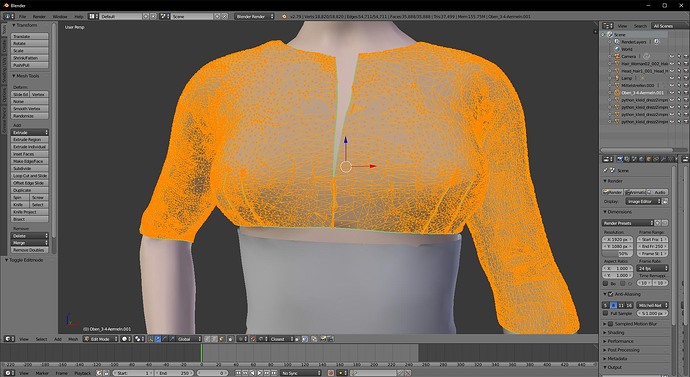Viewport: 690px width, 377px height.
Task: Toggle the Border (Bo) checkbox
Action: tap(606, 284)
